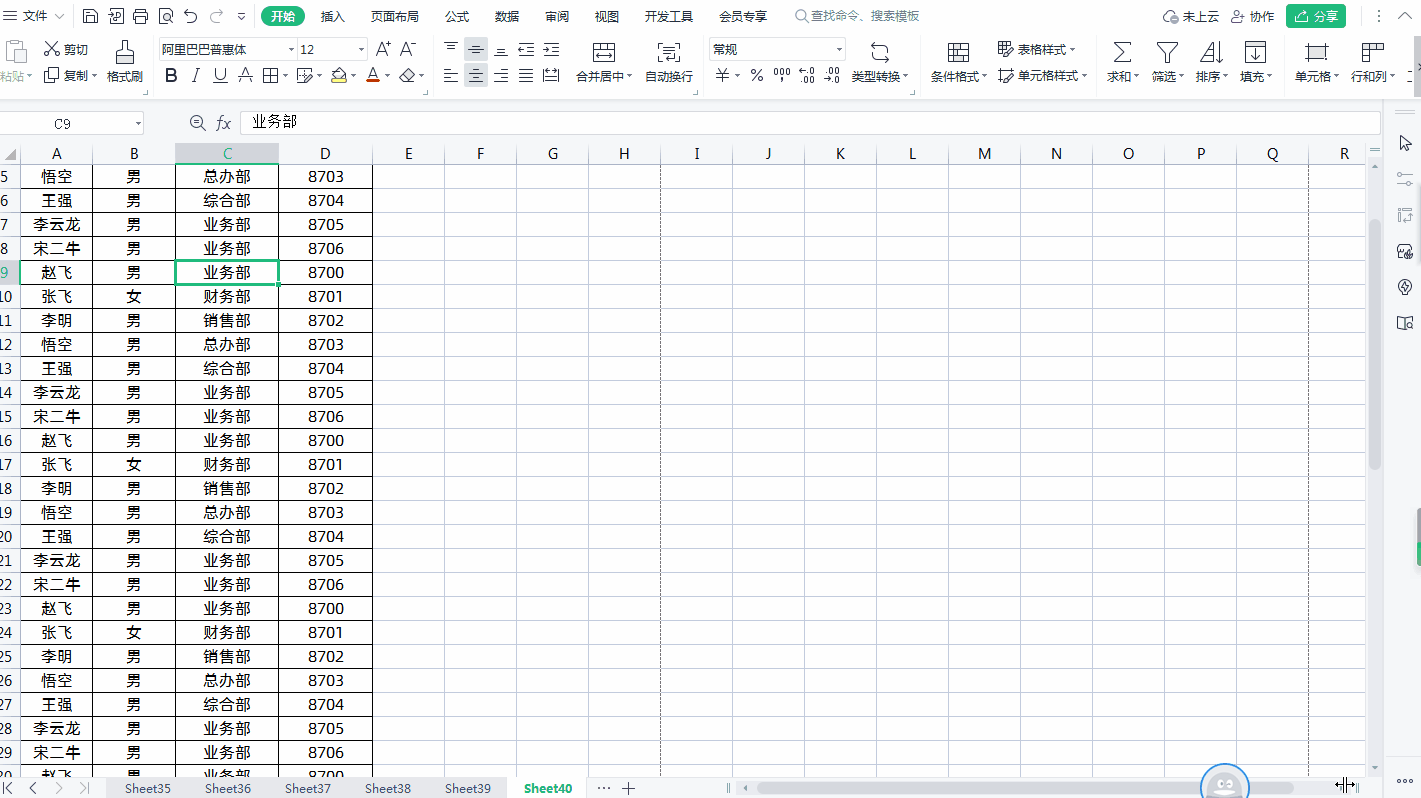1421x798 pixels.
Task: Open the Name Box dropdown arrow
Action: (138, 123)
